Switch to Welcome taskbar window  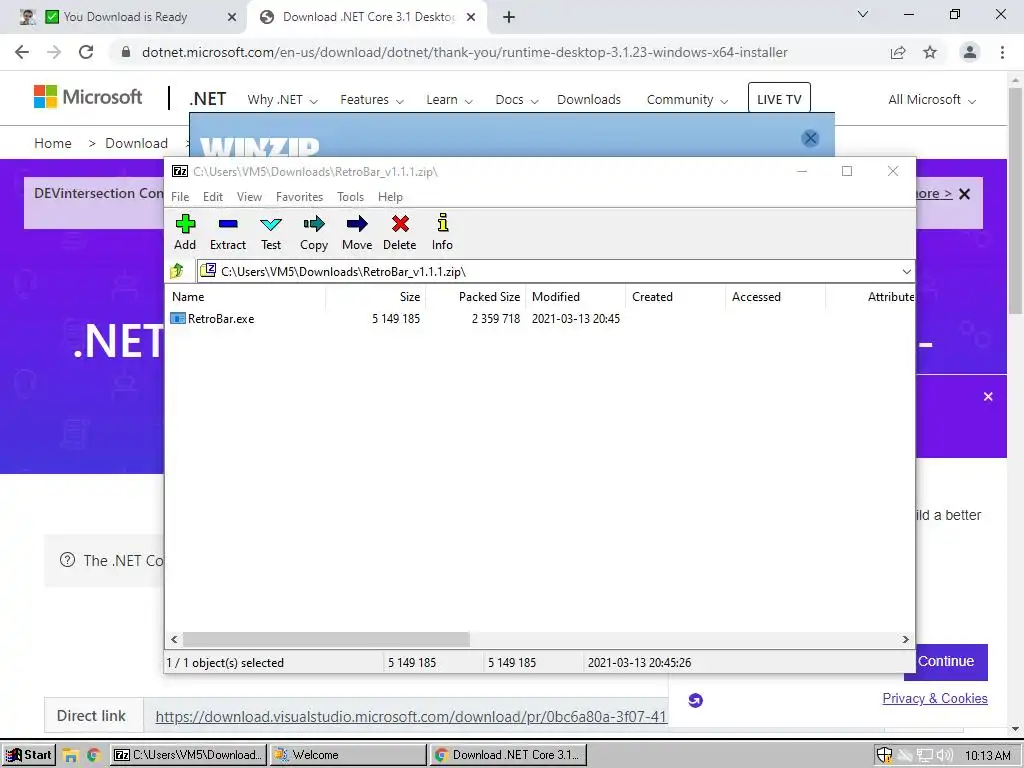point(348,755)
